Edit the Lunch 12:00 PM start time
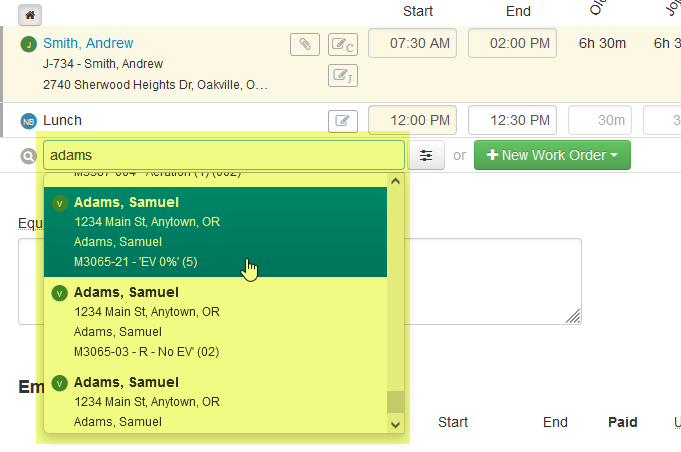The height and width of the screenshot is (452, 681). tap(413, 121)
